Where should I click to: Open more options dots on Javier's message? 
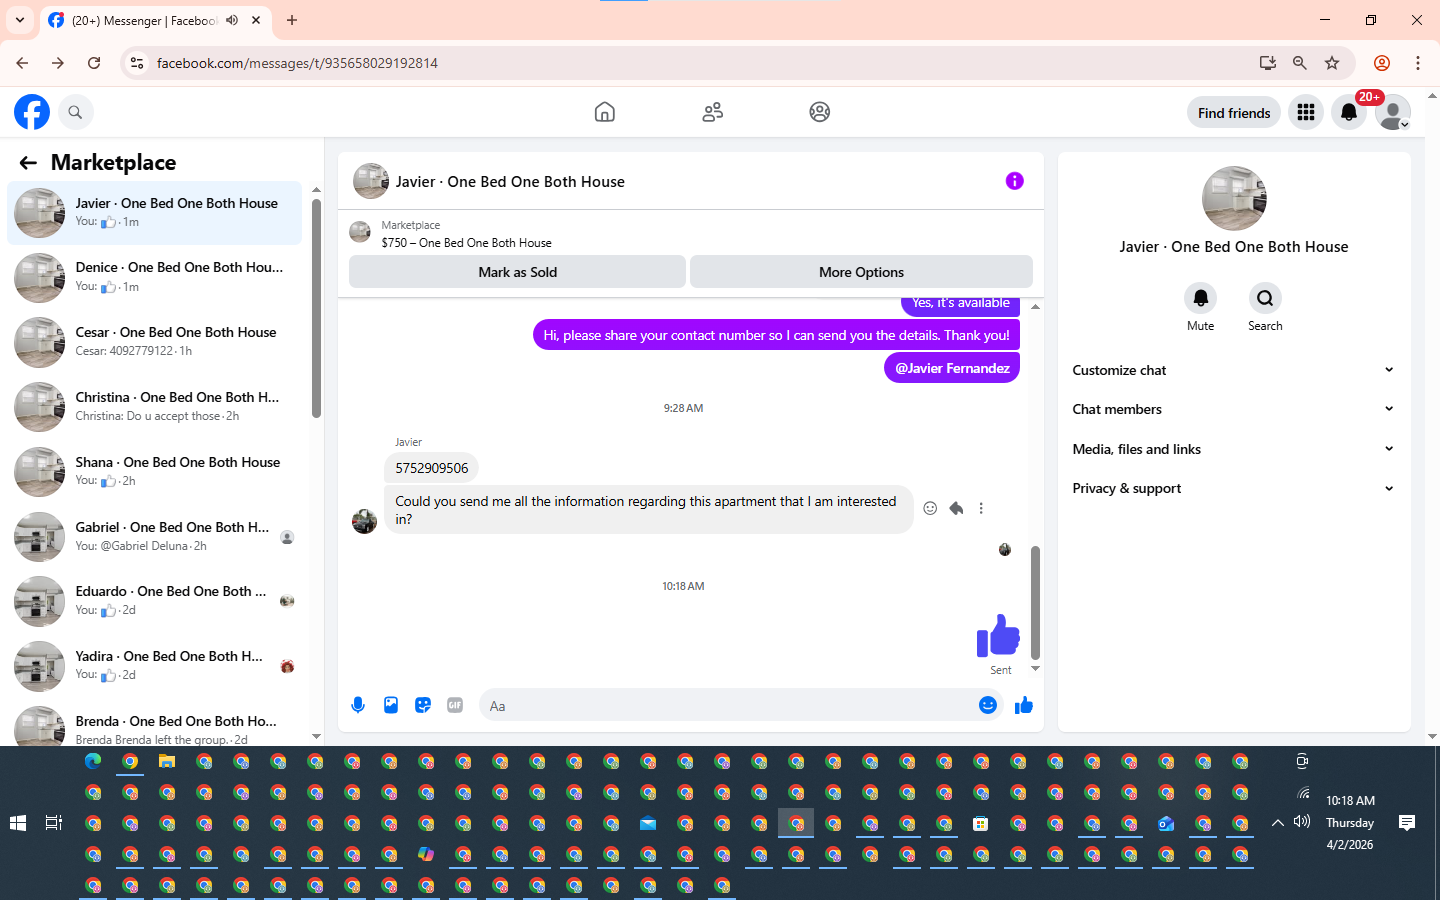point(981,508)
